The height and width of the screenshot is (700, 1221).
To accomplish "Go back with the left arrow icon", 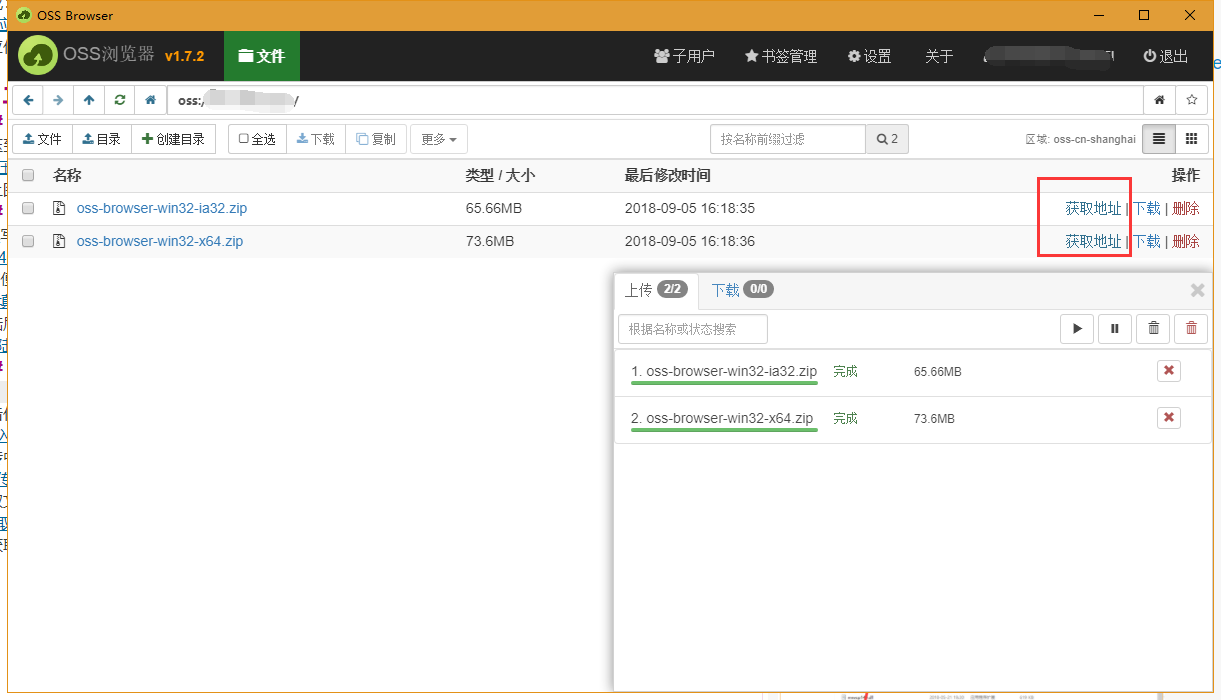I will pyautogui.click(x=28, y=100).
